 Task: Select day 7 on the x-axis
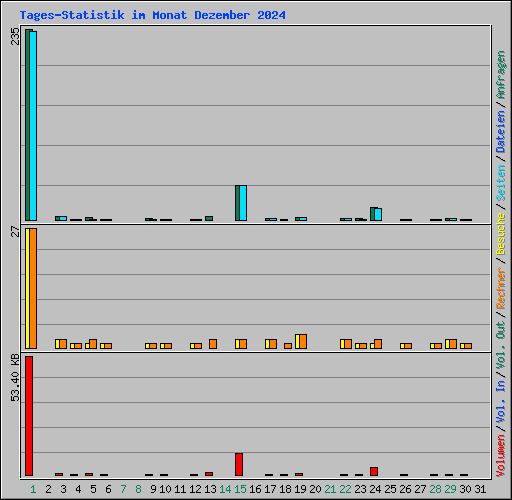123,489
